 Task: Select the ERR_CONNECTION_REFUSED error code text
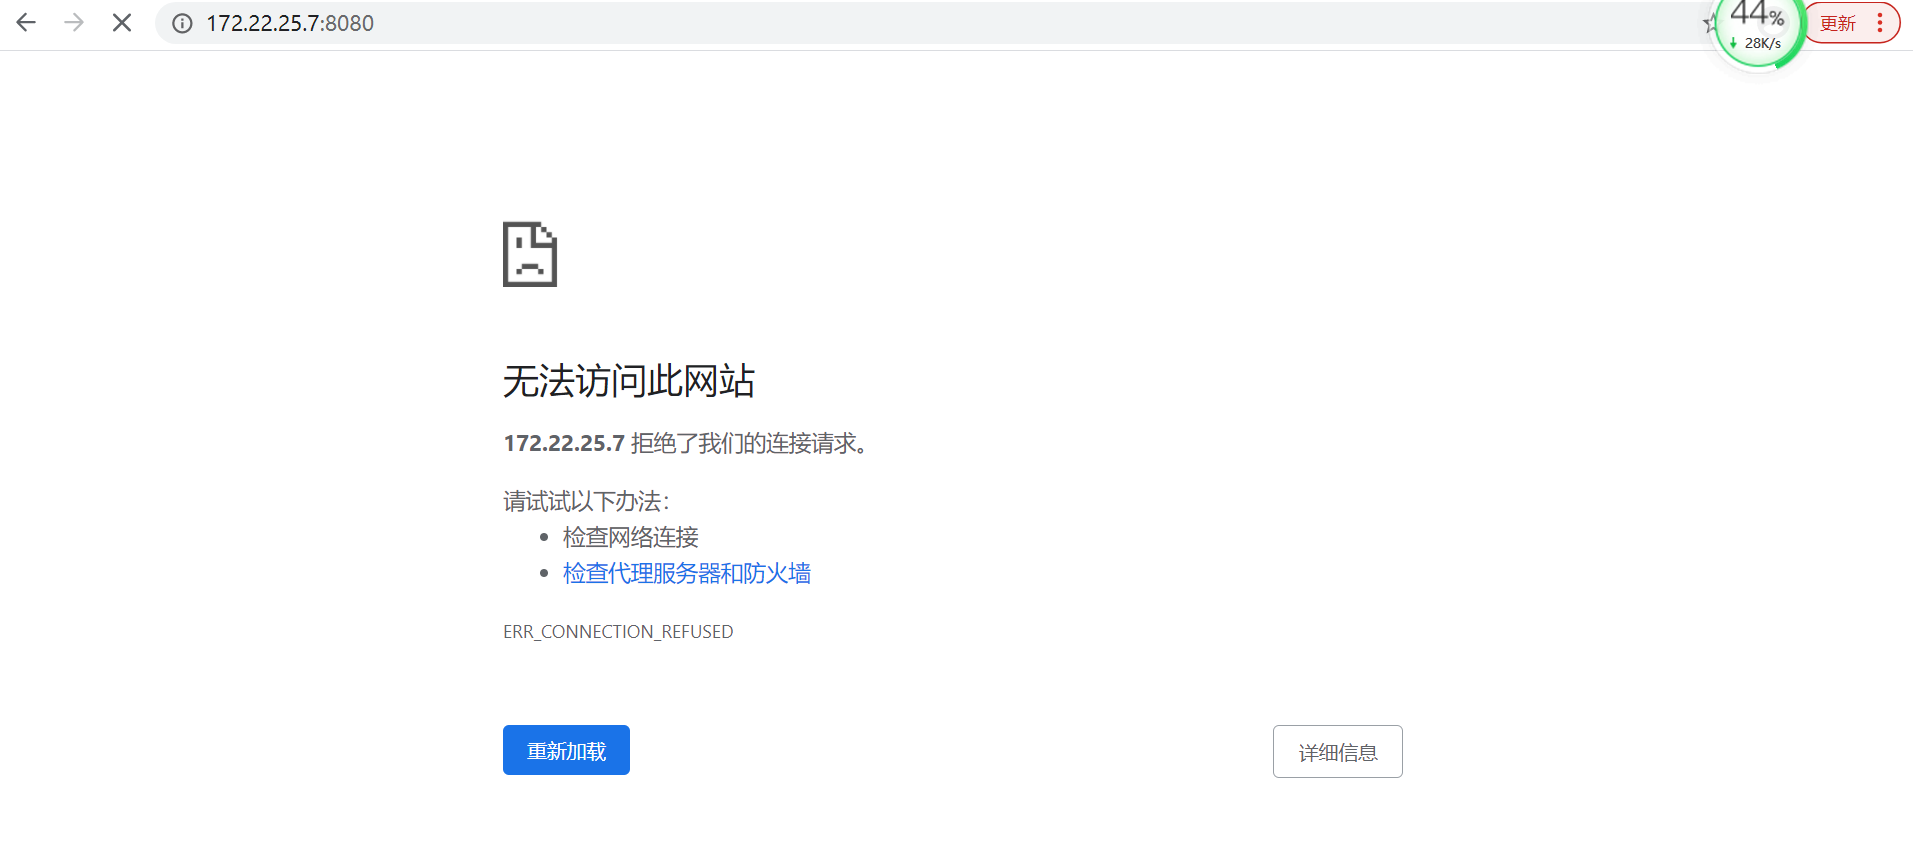618,632
